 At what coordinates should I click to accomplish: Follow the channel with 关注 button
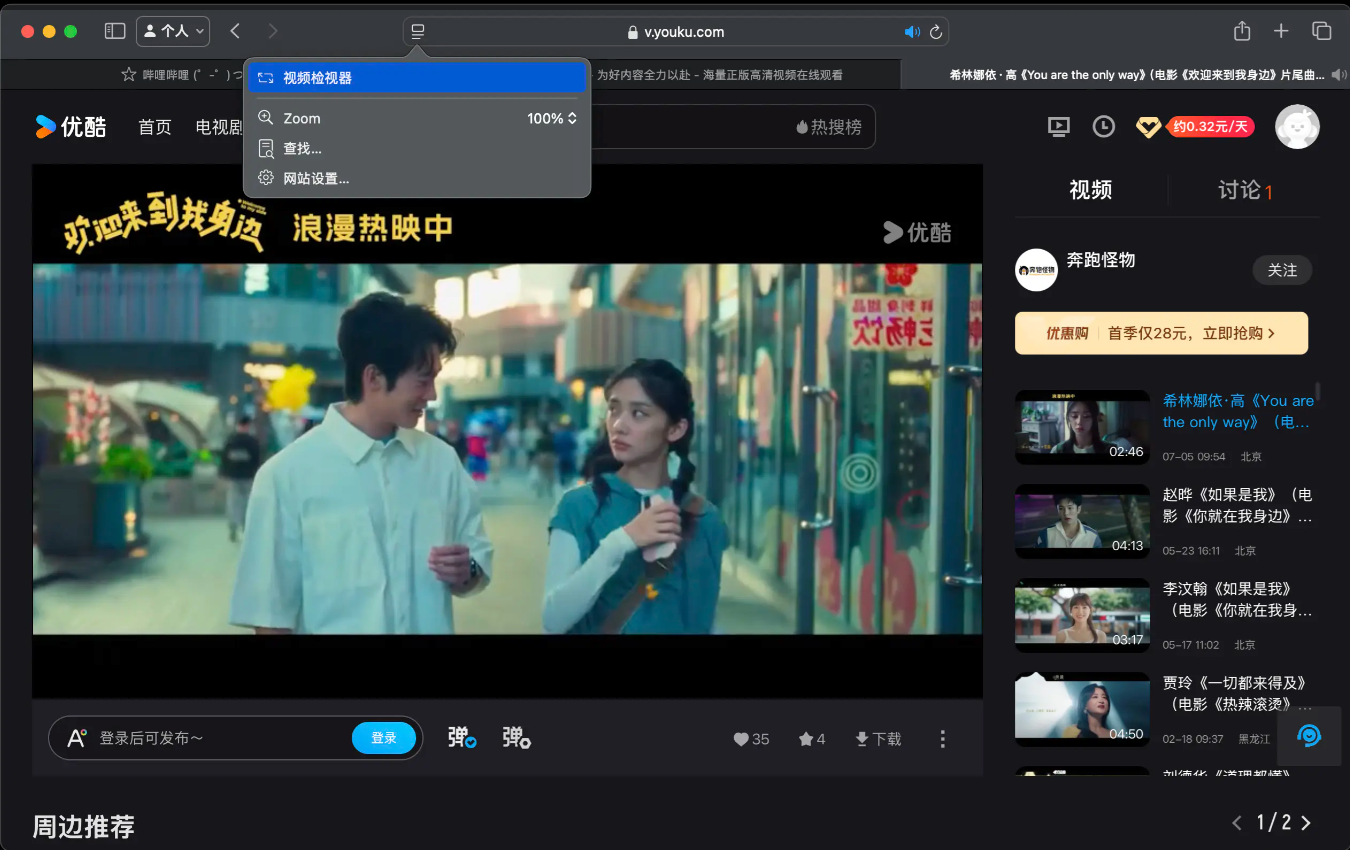click(1282, 270)
